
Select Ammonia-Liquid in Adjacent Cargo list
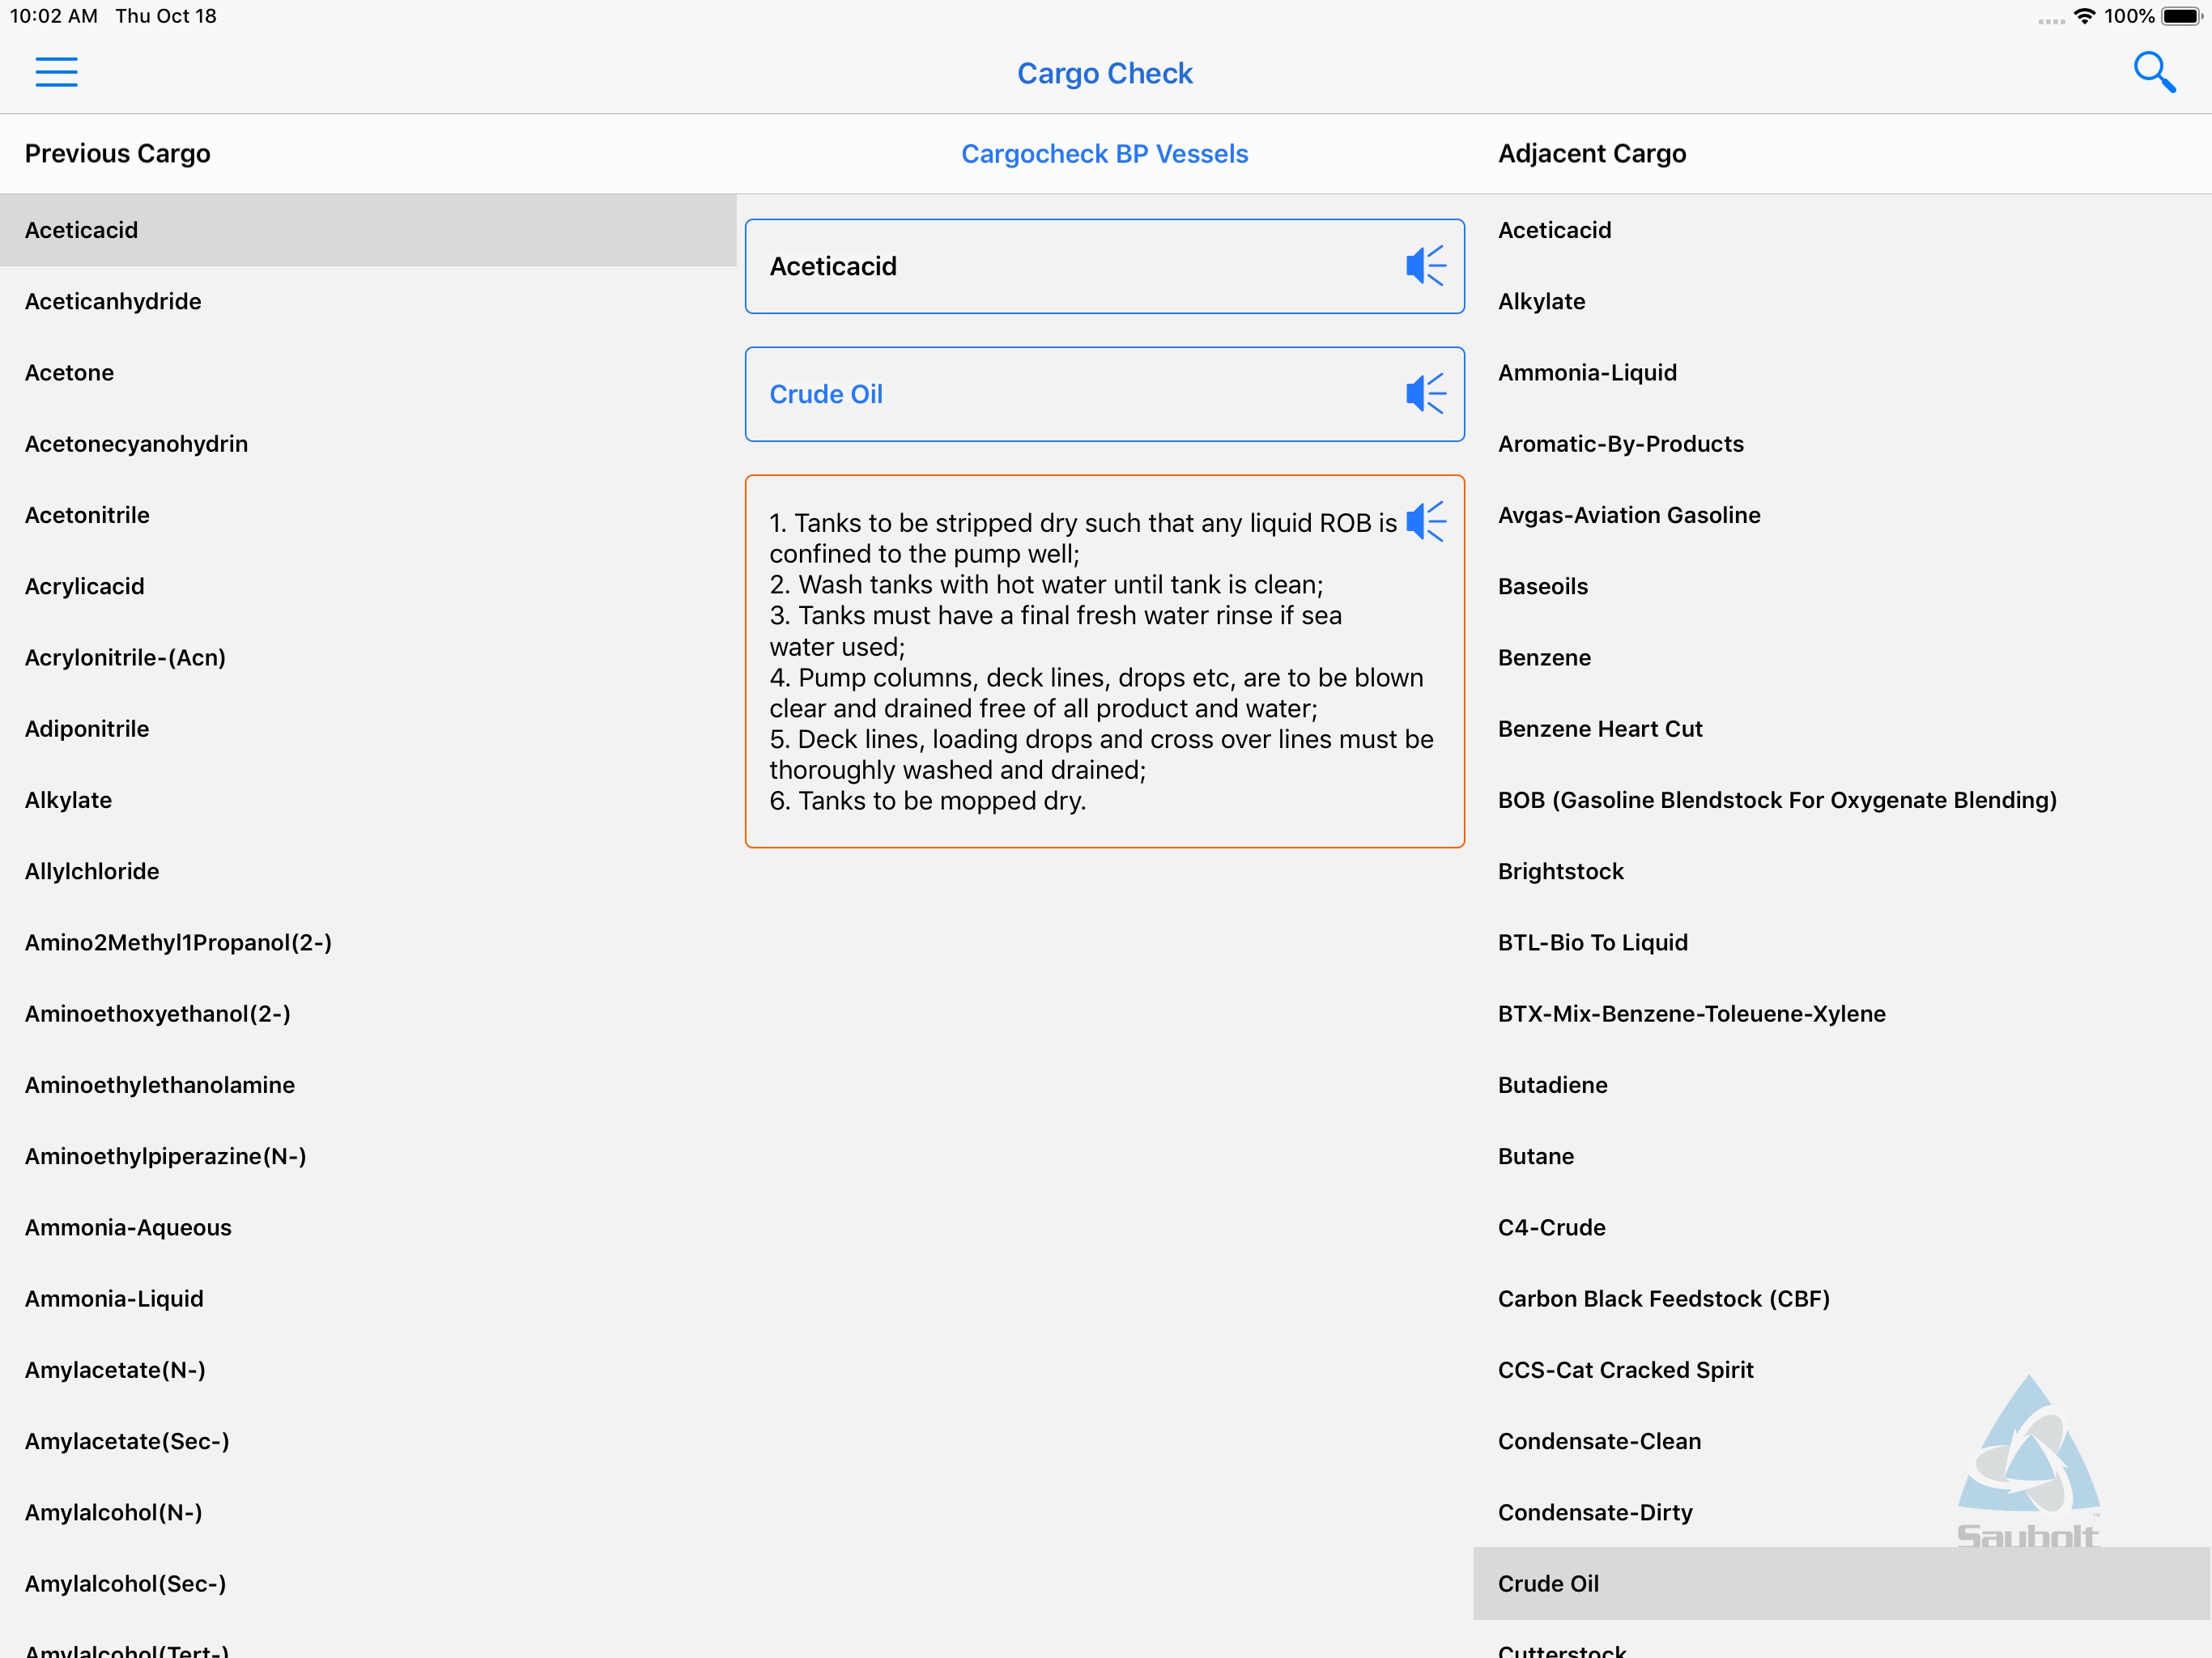coord(1842,372)
